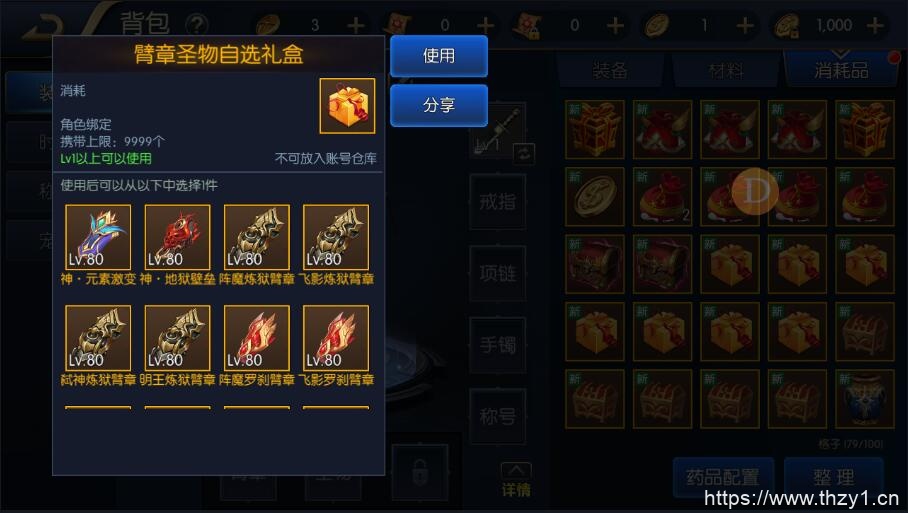This screenshot has height=513, width=908.
Task: Select the 飞影罗刹臂章 red armband
Action: click(336, 338)
